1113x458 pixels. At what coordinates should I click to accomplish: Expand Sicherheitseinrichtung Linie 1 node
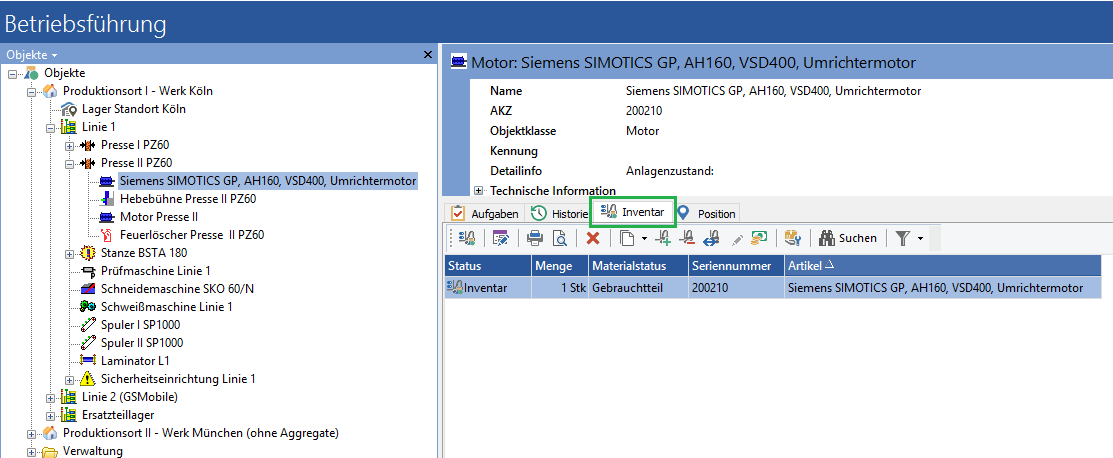point(69,379)
